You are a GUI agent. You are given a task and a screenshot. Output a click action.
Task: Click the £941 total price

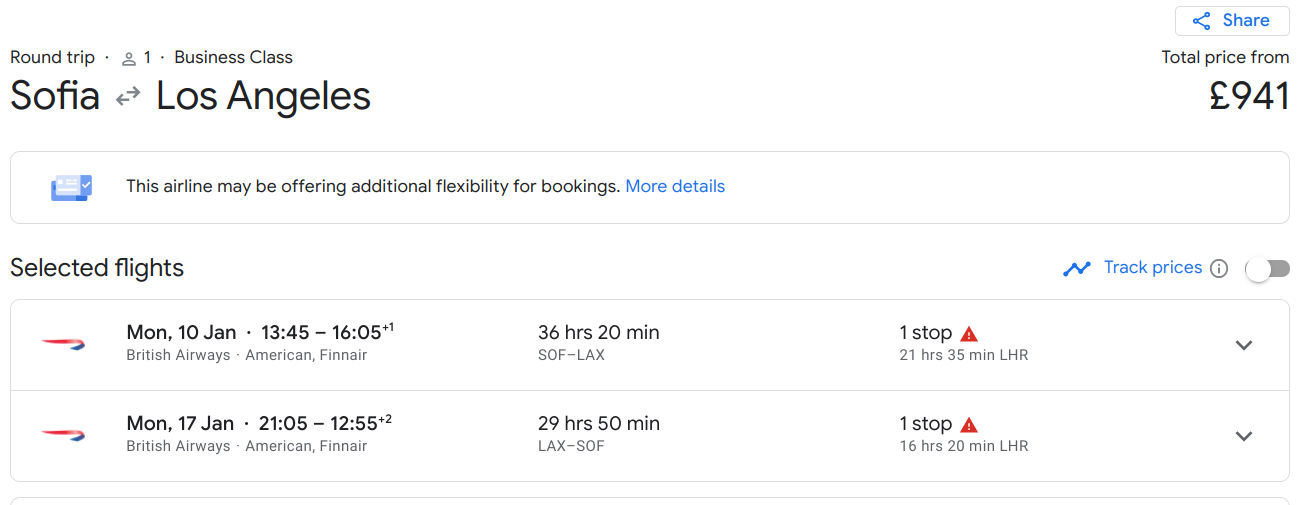pyautogui.click(x=1249, y=96)
